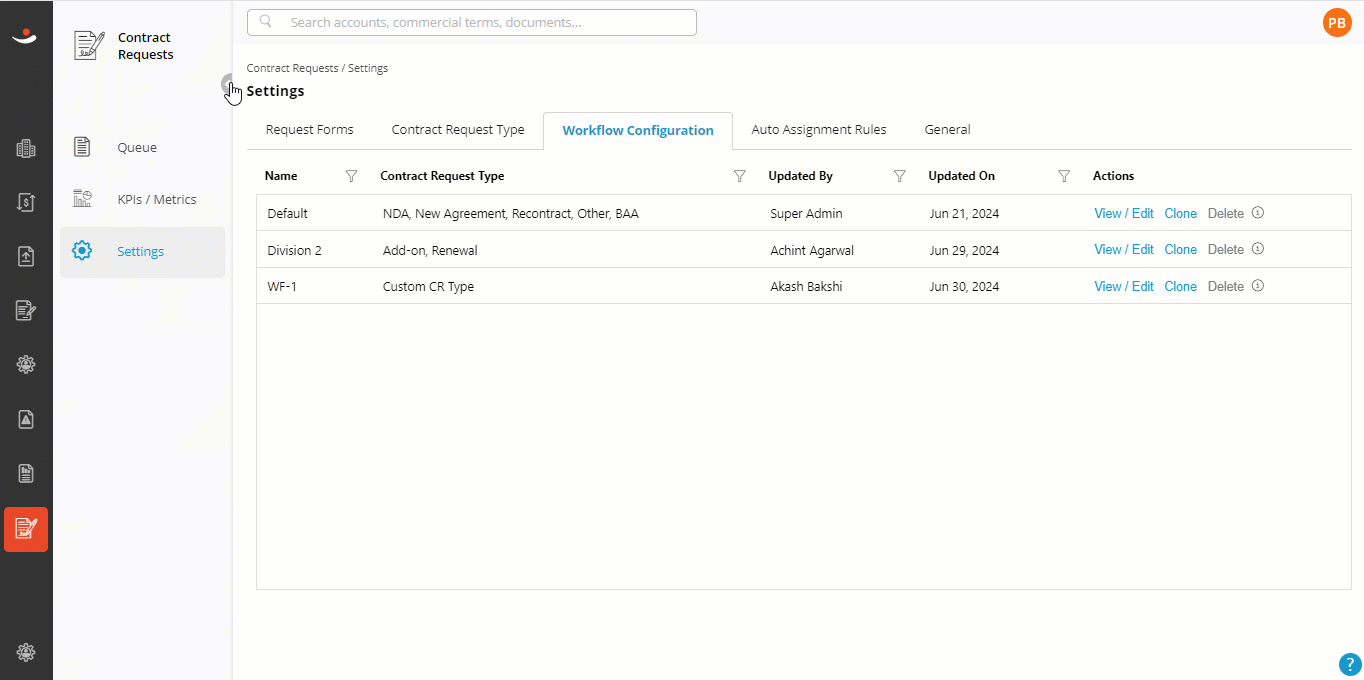Open the document with triangle icon in dark sidebar
This screenshot has height=680, width=1364.
[x=26, y=419]
